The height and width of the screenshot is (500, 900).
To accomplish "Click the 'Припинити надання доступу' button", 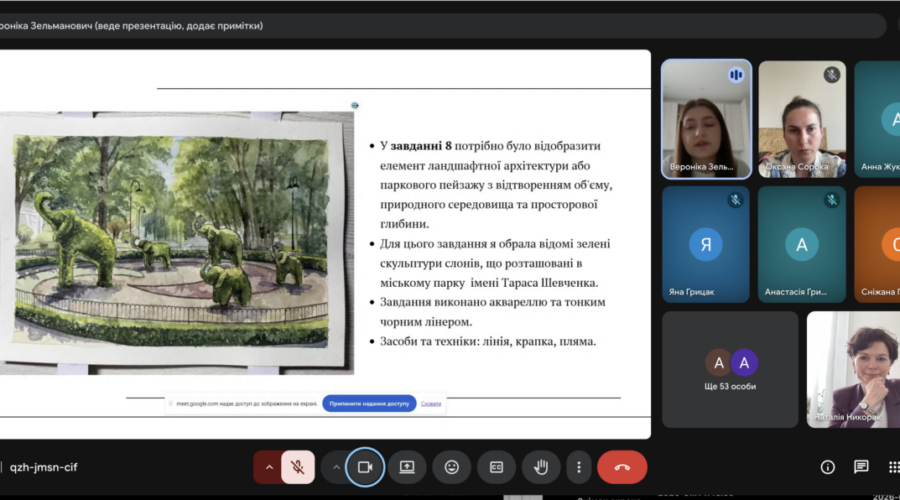I will click(369, 404).
